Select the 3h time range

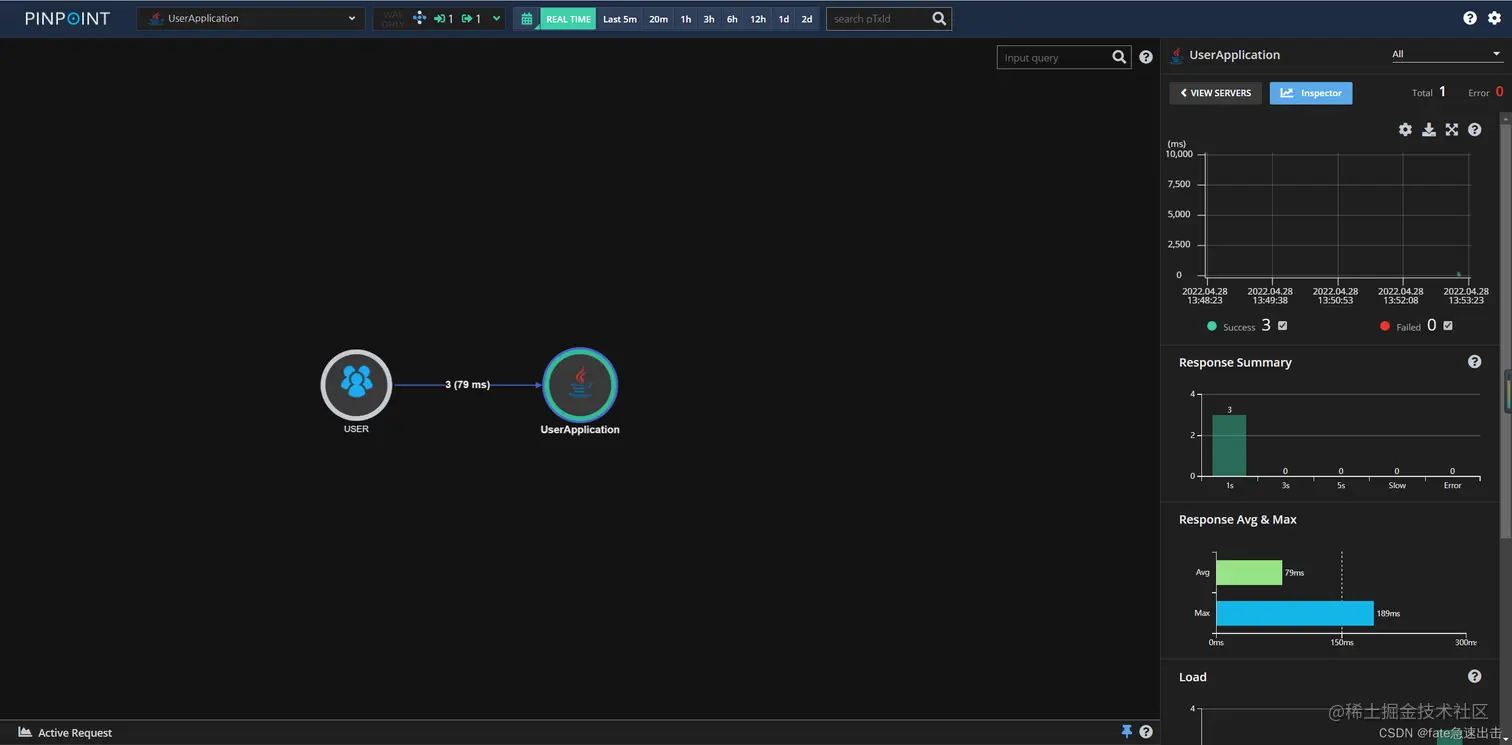(x=709, y=19)
